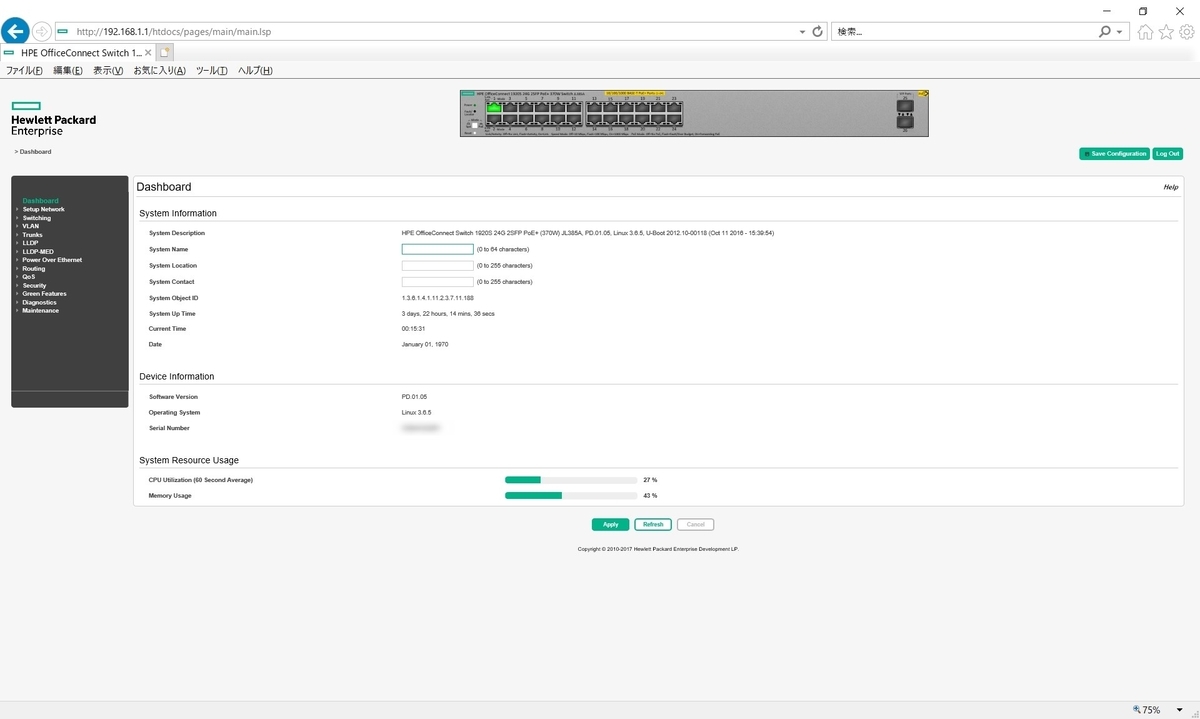Select Dashboard in the navigation tree

pyautogui.click(x=40, y=201)
